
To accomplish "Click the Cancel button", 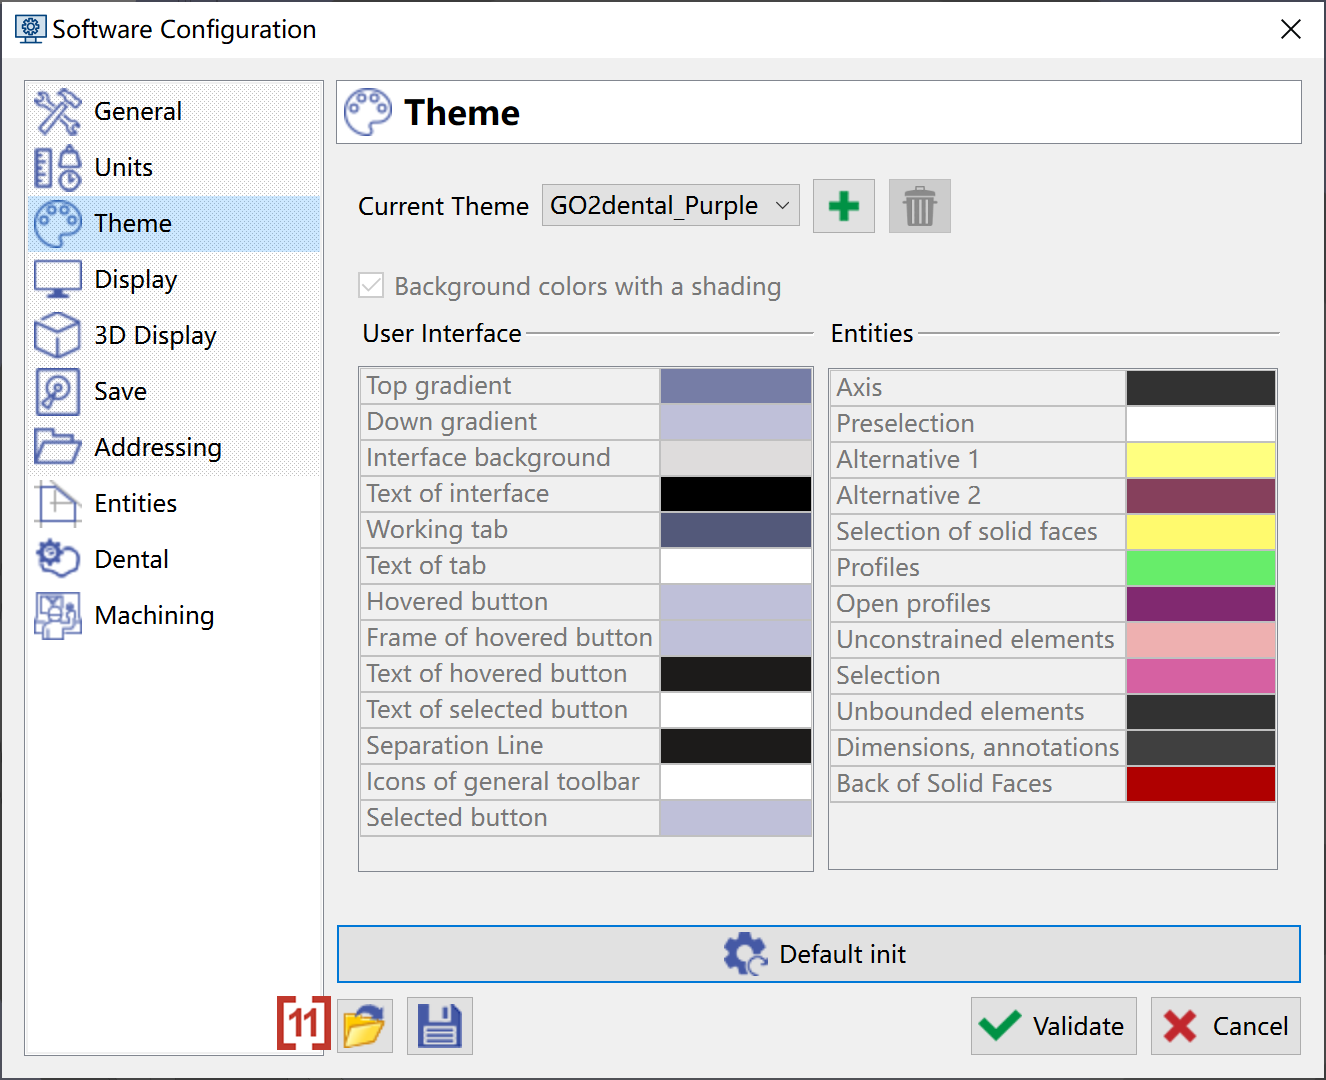I will [x=1225, y=1026].
